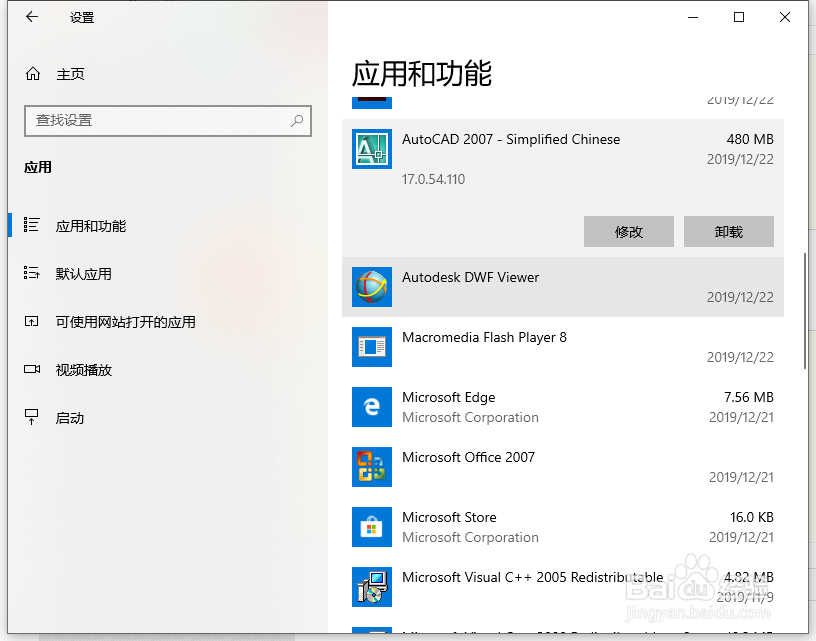Image resolution: width=816 pixels, height=641 pixels.
Task: Maximize the Settings window
Action: click(738, 17)
